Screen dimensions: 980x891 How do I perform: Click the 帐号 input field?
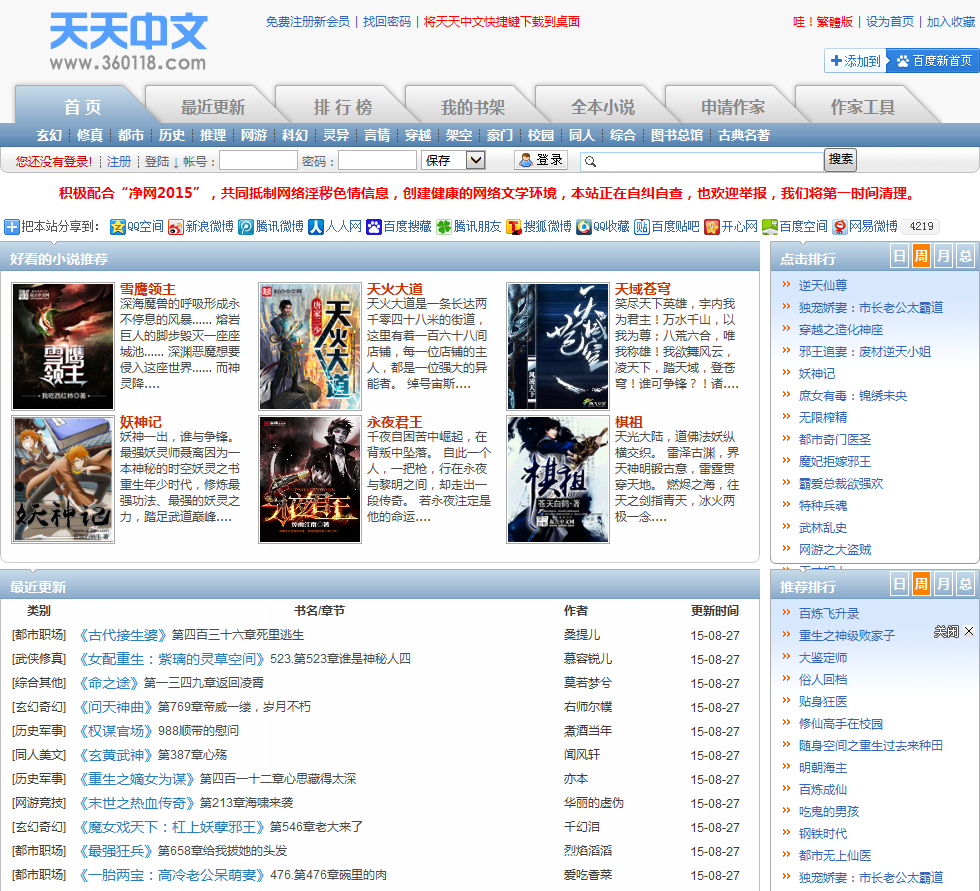(258, 161)
